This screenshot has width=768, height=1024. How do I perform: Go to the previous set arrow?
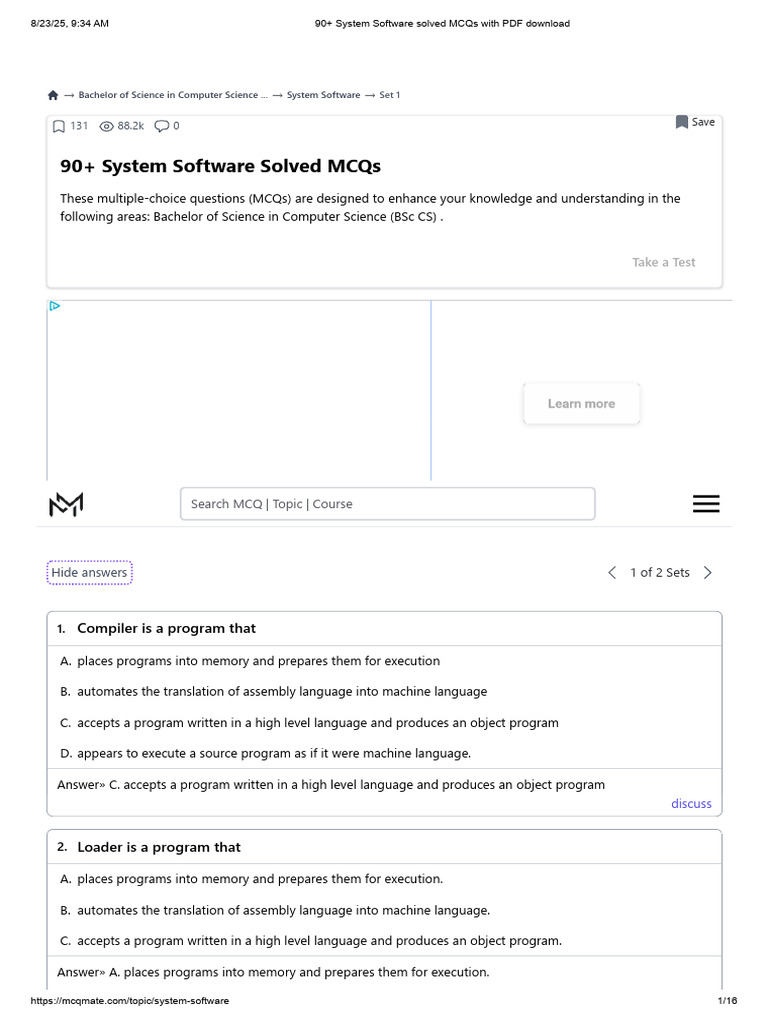pos(612,573)
